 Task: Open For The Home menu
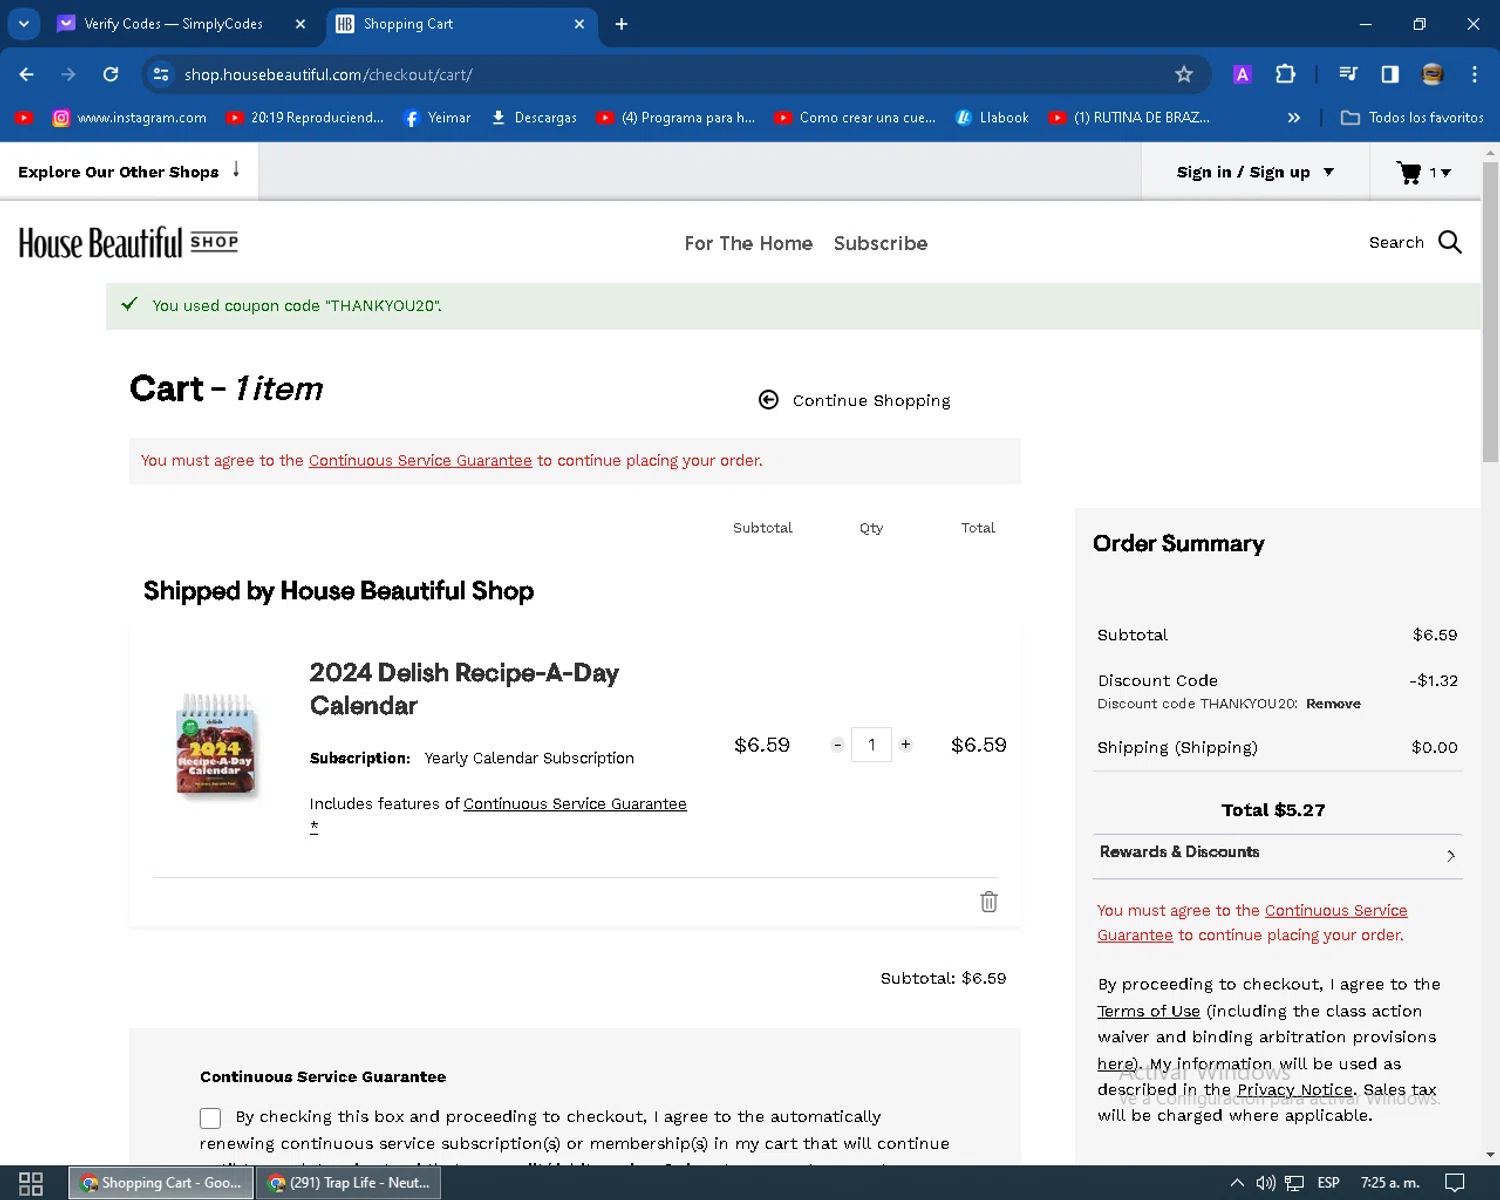748,243
